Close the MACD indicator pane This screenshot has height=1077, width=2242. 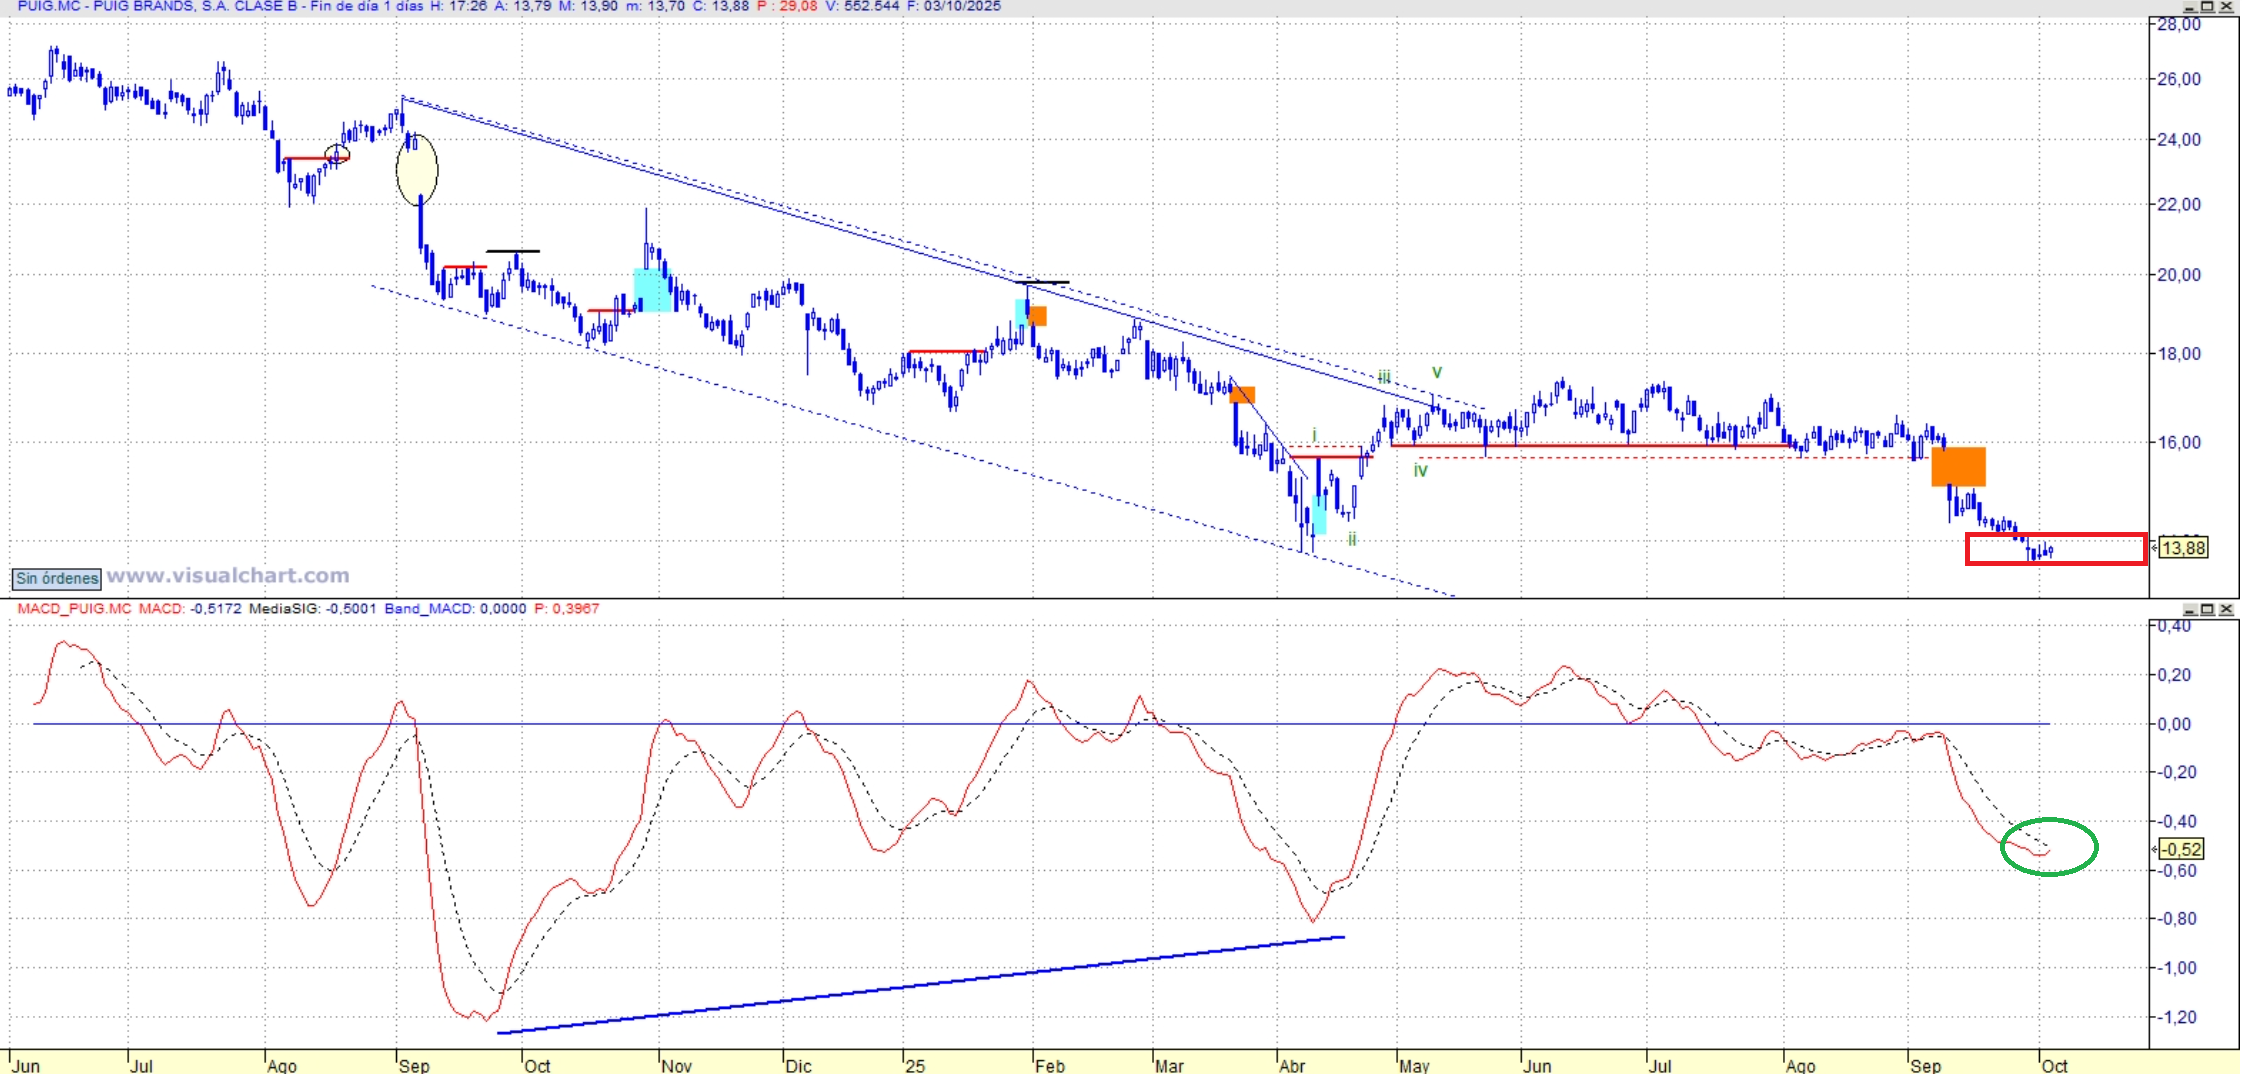[2226, 609]
